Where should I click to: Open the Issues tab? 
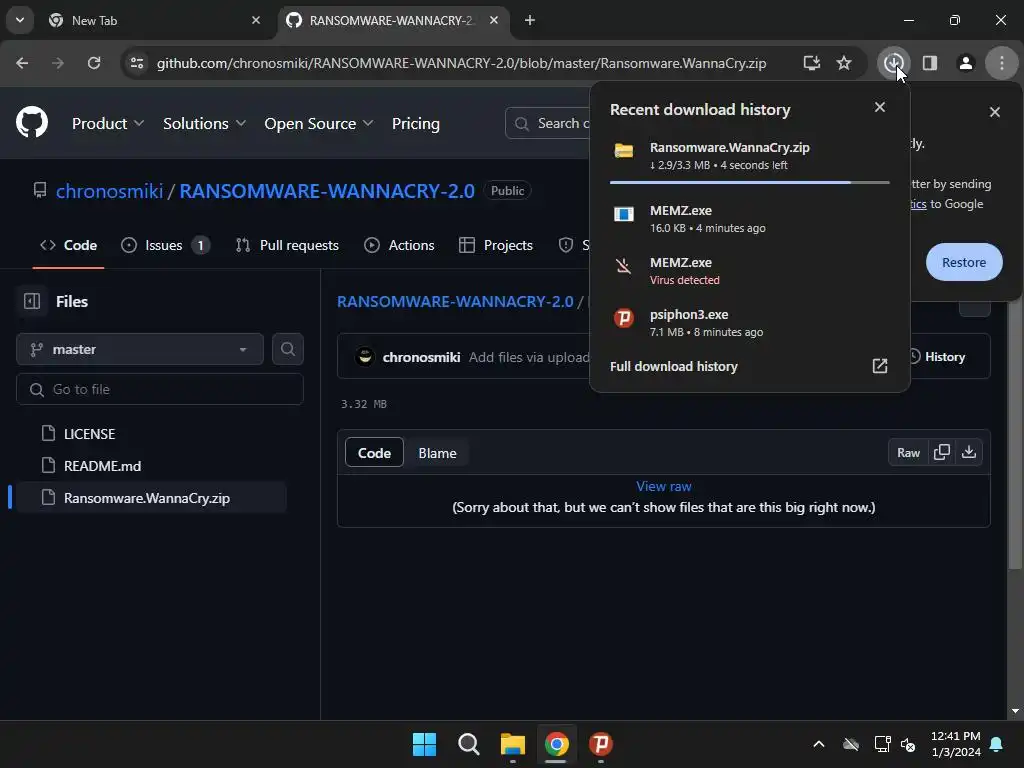click(165, 245)
